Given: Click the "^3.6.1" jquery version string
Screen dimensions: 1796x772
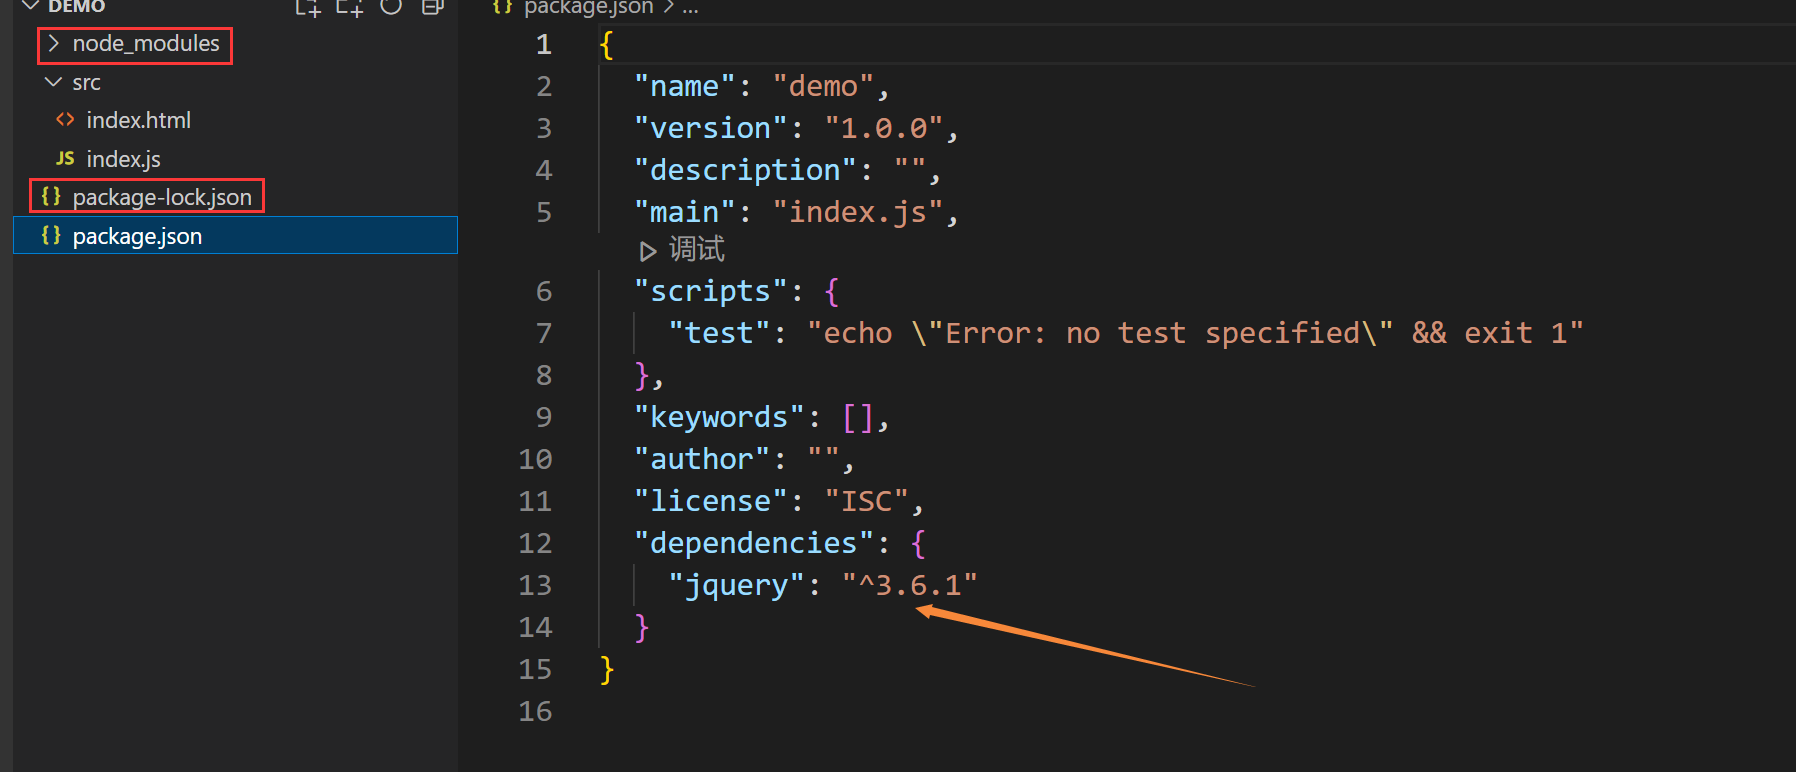Looking at the screenshot, I should click(x=909, y=585).
